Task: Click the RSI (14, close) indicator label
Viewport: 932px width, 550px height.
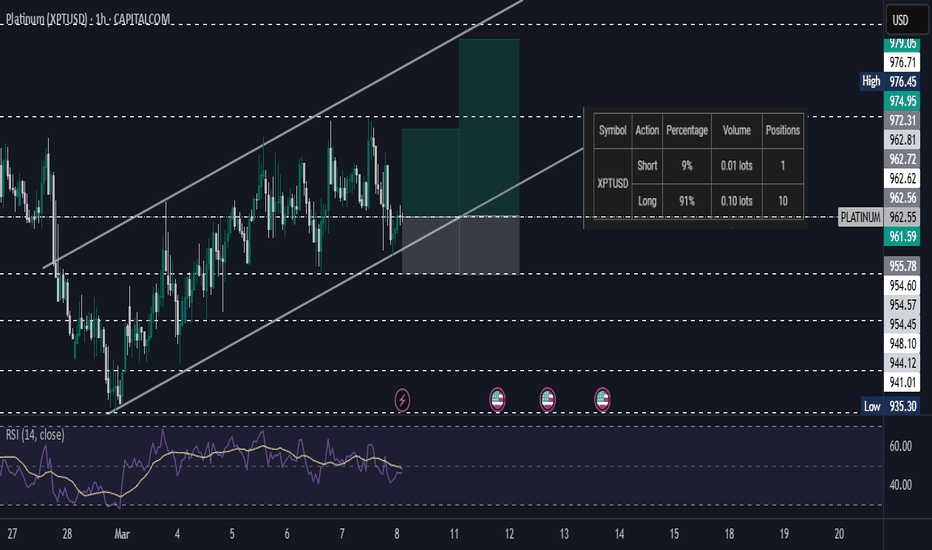Action: pos(35,435)
